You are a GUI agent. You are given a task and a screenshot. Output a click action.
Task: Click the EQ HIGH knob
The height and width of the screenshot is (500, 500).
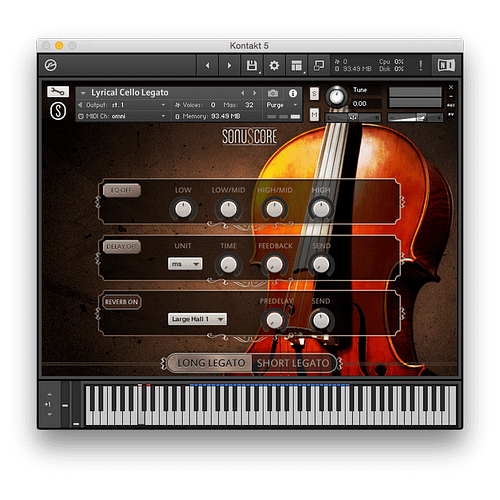321,209
